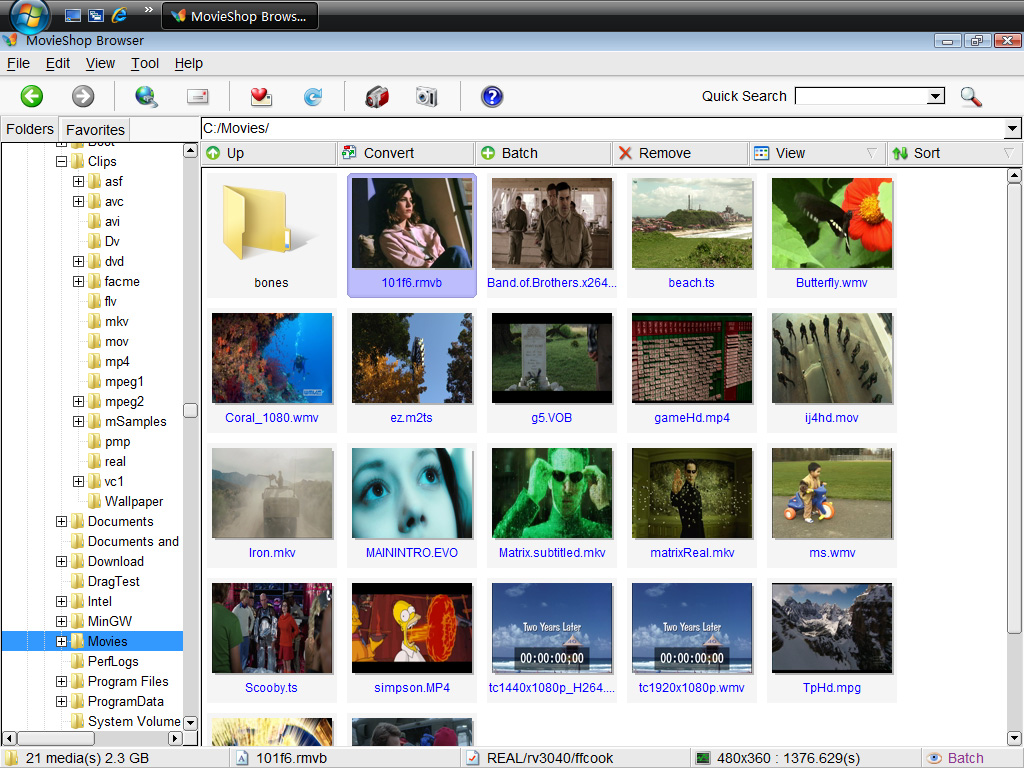Click the Quick Search magnifier icon

click(970, 96)
